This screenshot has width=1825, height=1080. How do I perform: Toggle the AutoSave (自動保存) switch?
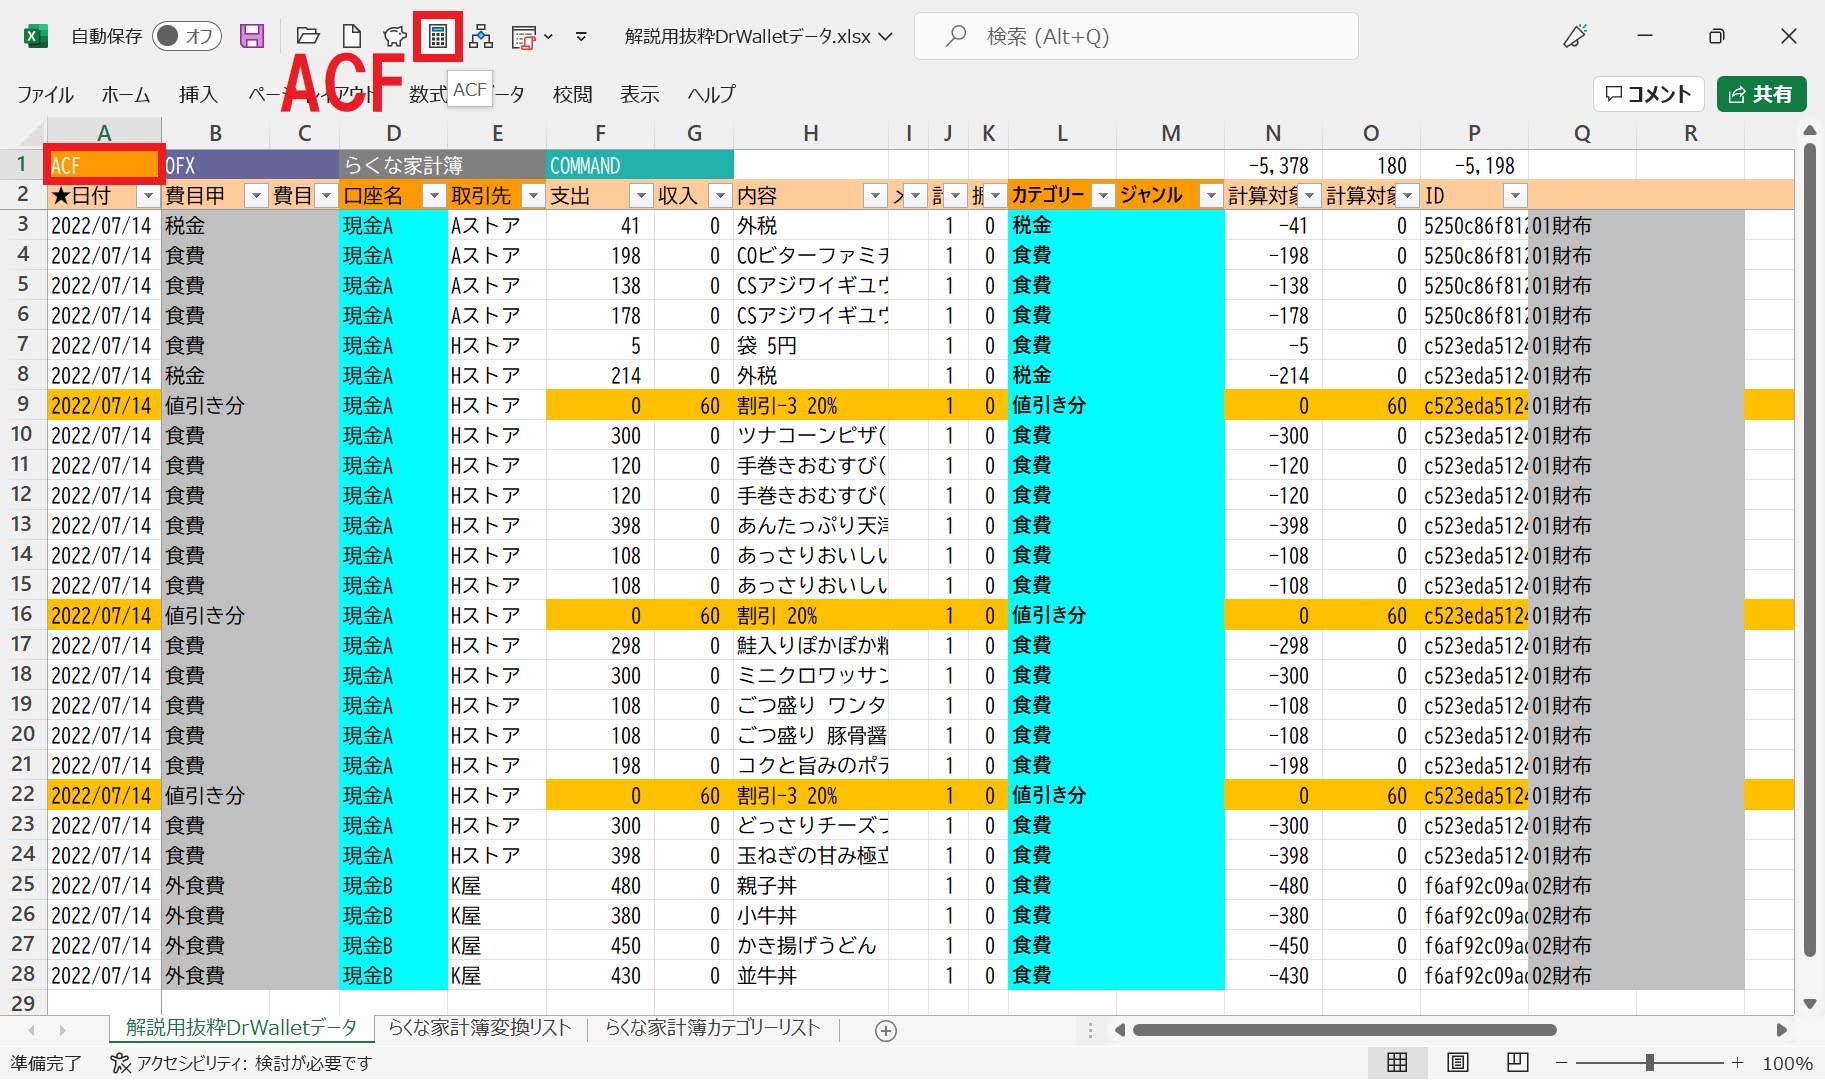coord(188,37)
